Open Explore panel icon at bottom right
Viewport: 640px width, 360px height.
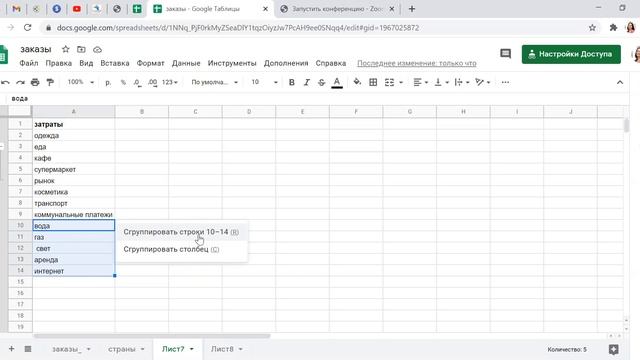(613, 349)
